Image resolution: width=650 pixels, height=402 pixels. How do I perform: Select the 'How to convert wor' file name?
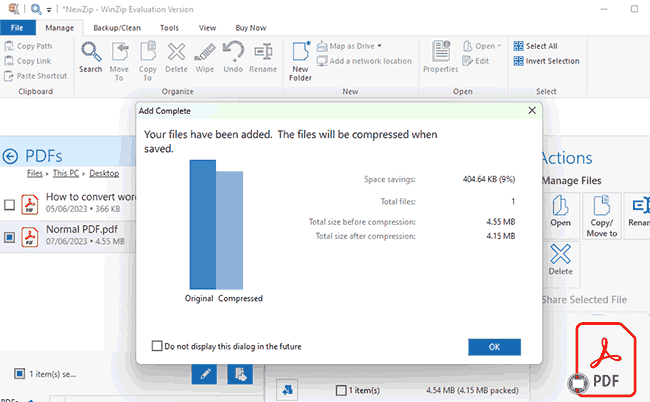click(x=90, y=197)
